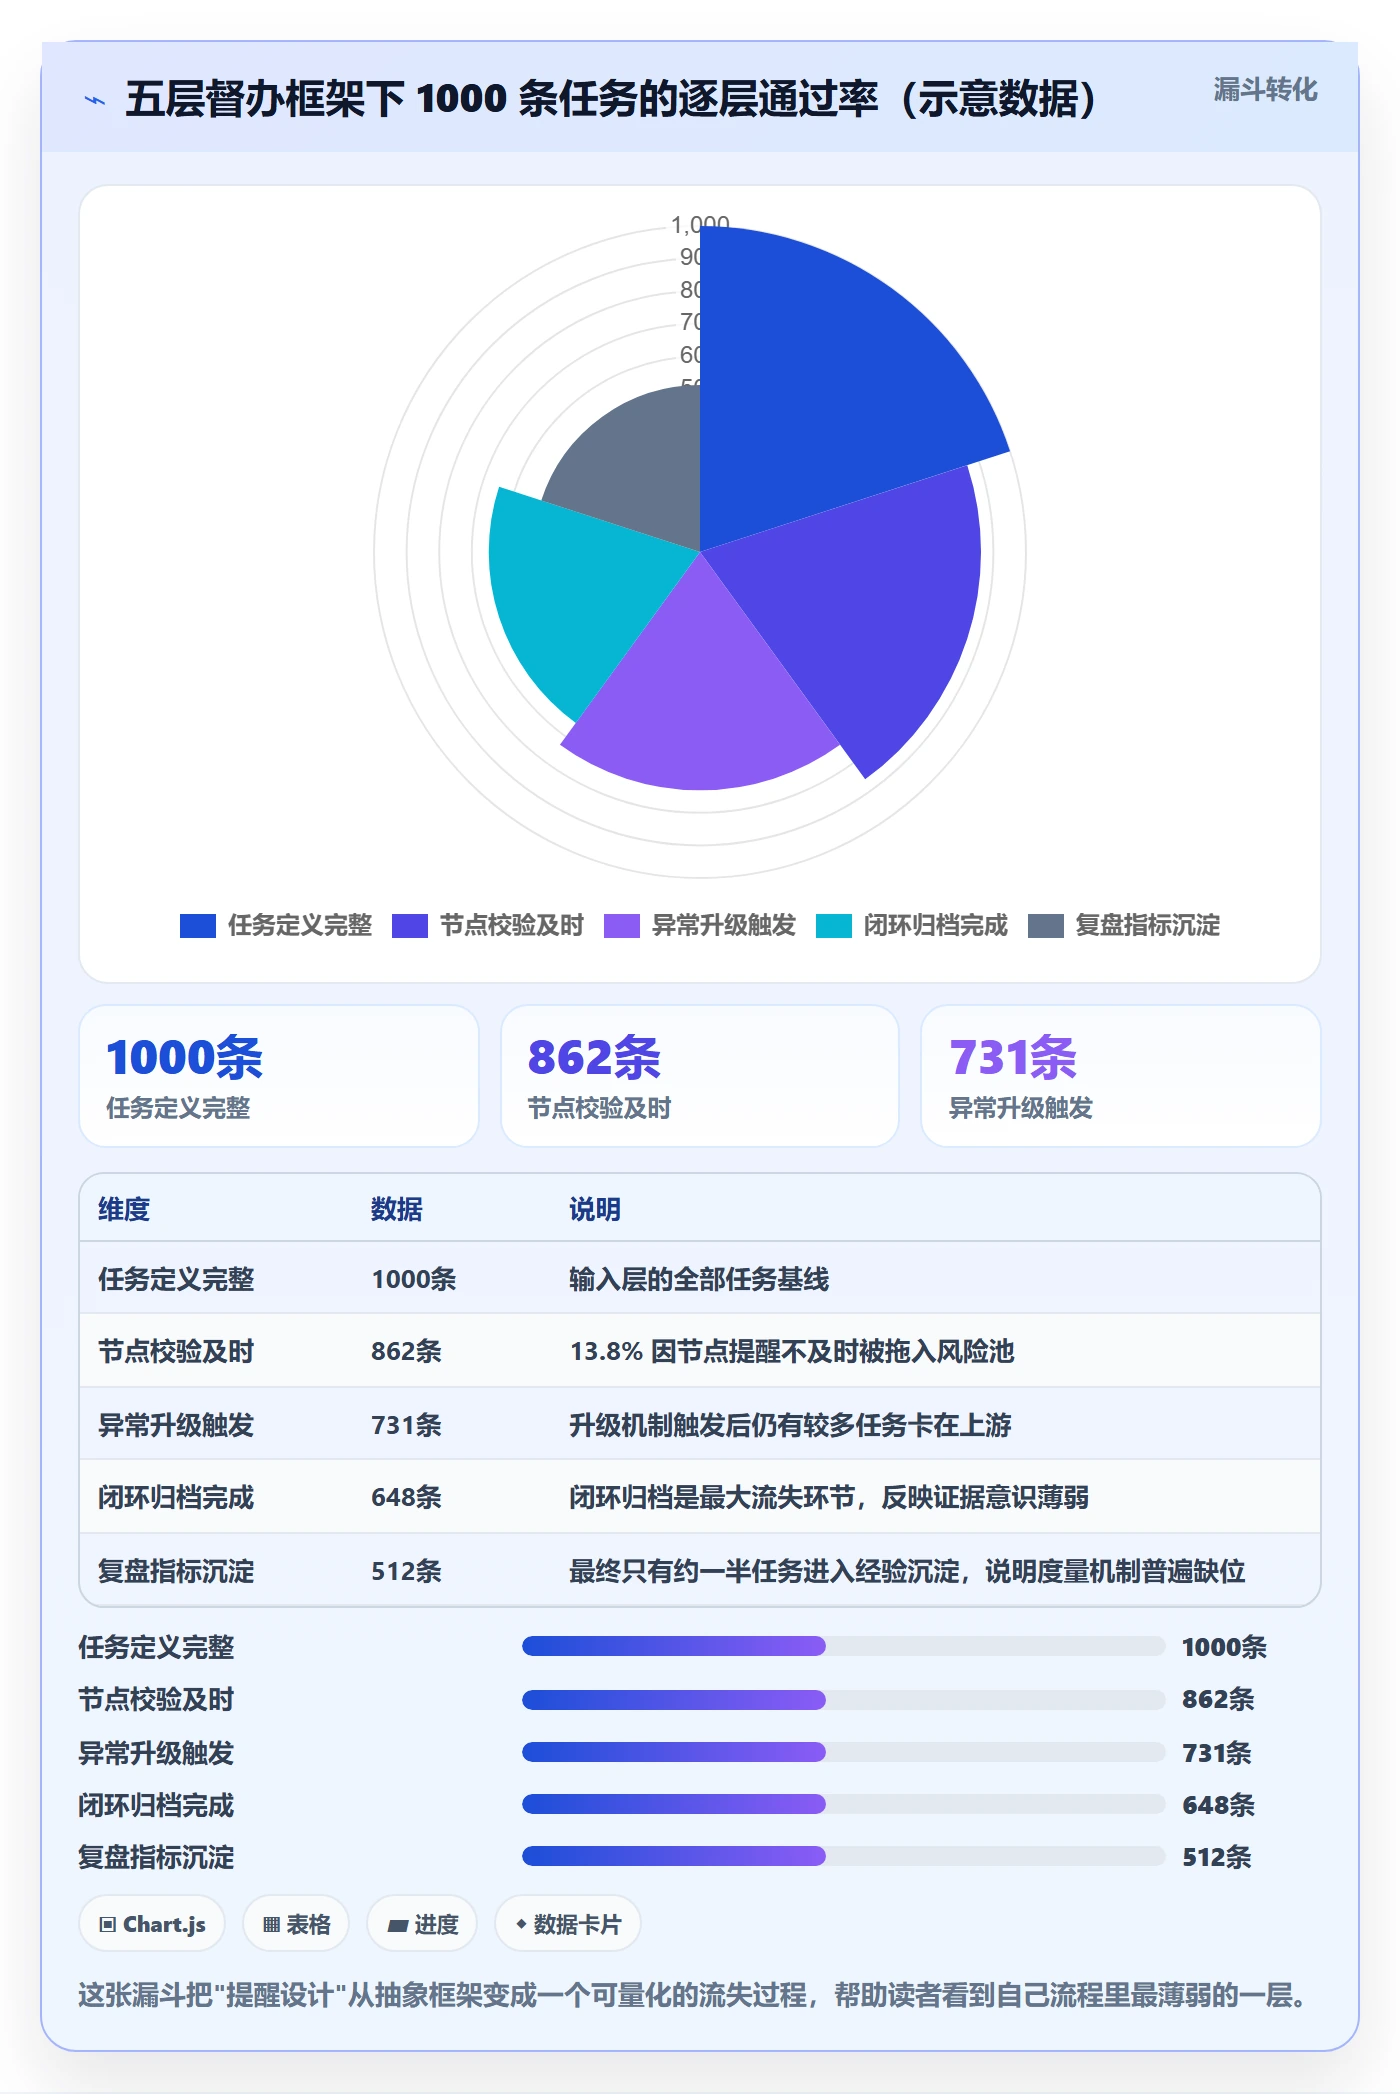Click the 维度 column header
Viewport: 1400px width, 2094px height.
point(124,1209)
